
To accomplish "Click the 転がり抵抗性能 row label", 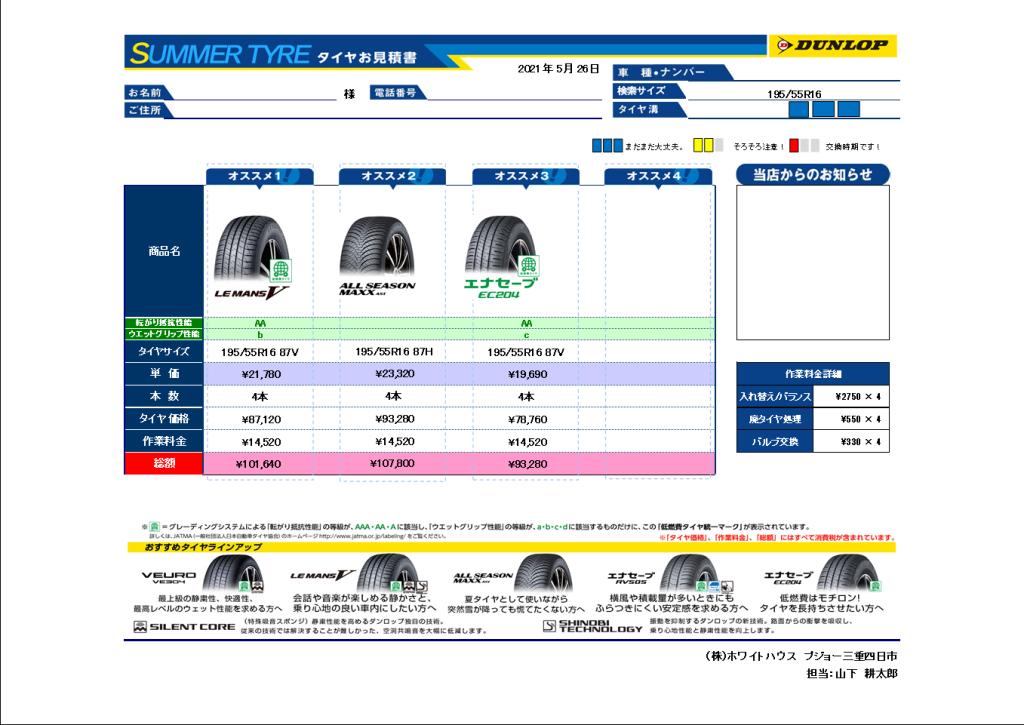I will click(x=164, y=323).
